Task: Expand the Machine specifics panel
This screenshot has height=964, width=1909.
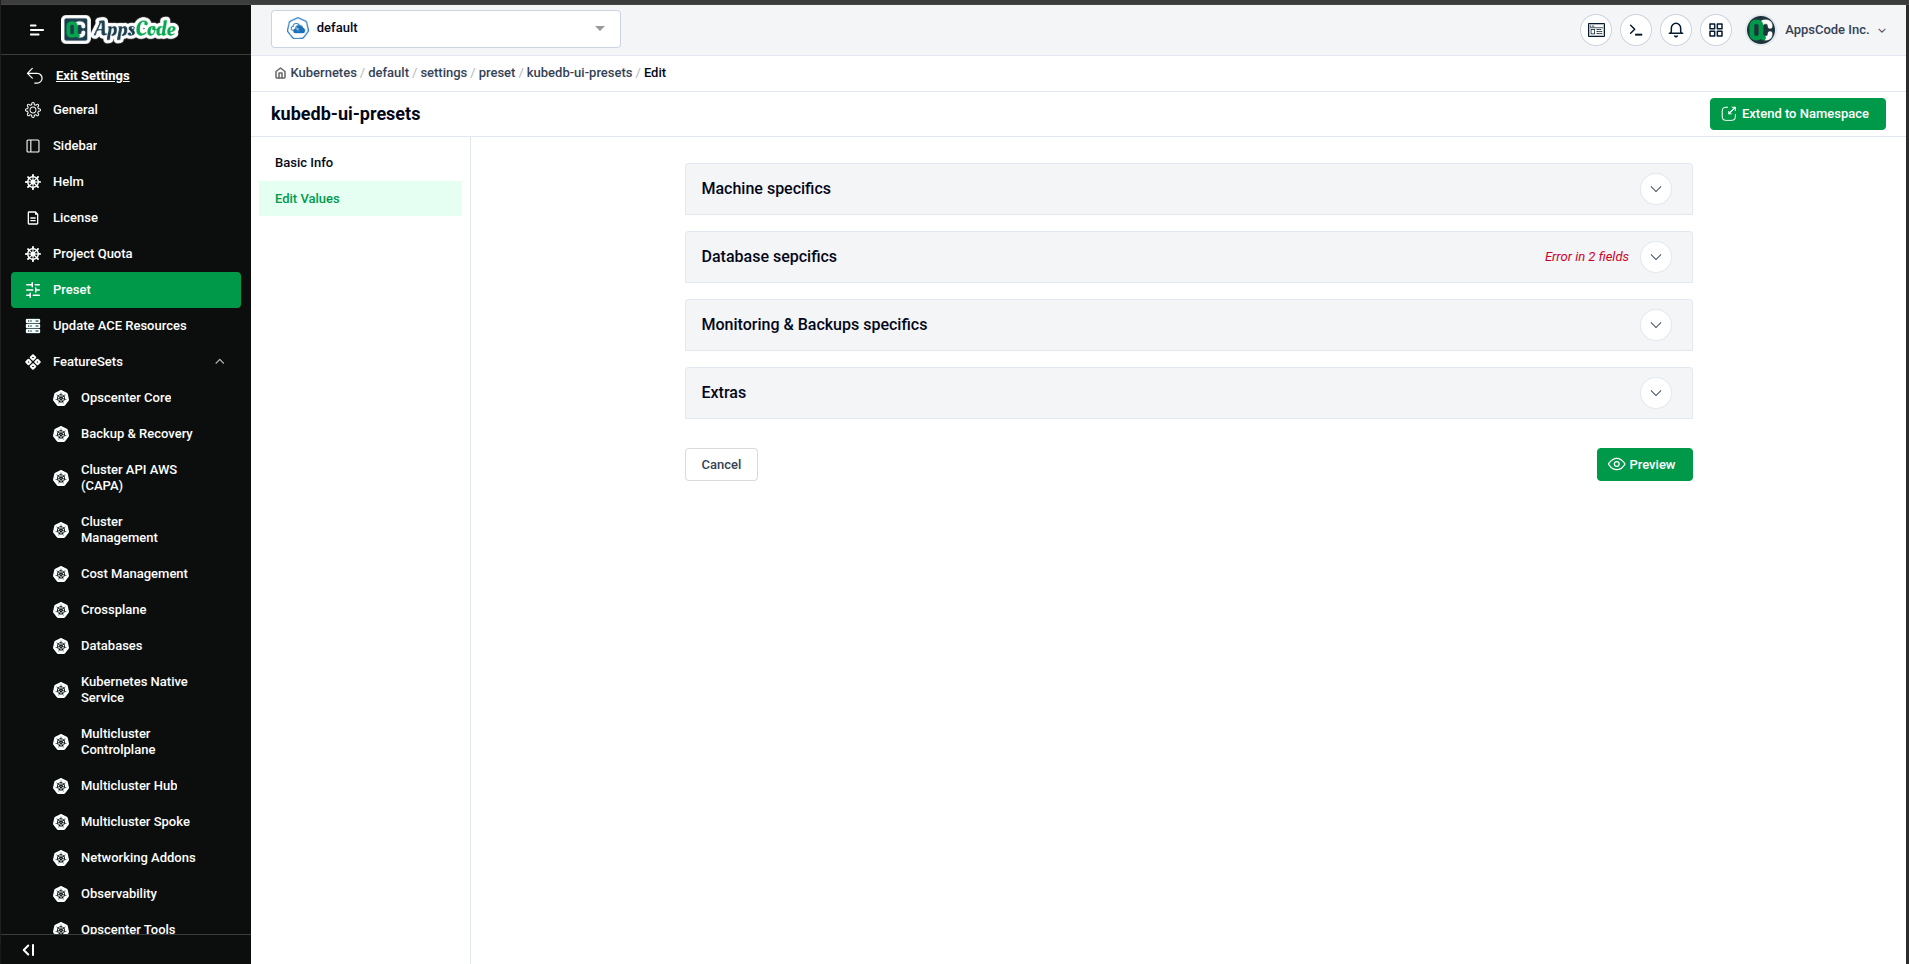Action: click(1655, 189)
